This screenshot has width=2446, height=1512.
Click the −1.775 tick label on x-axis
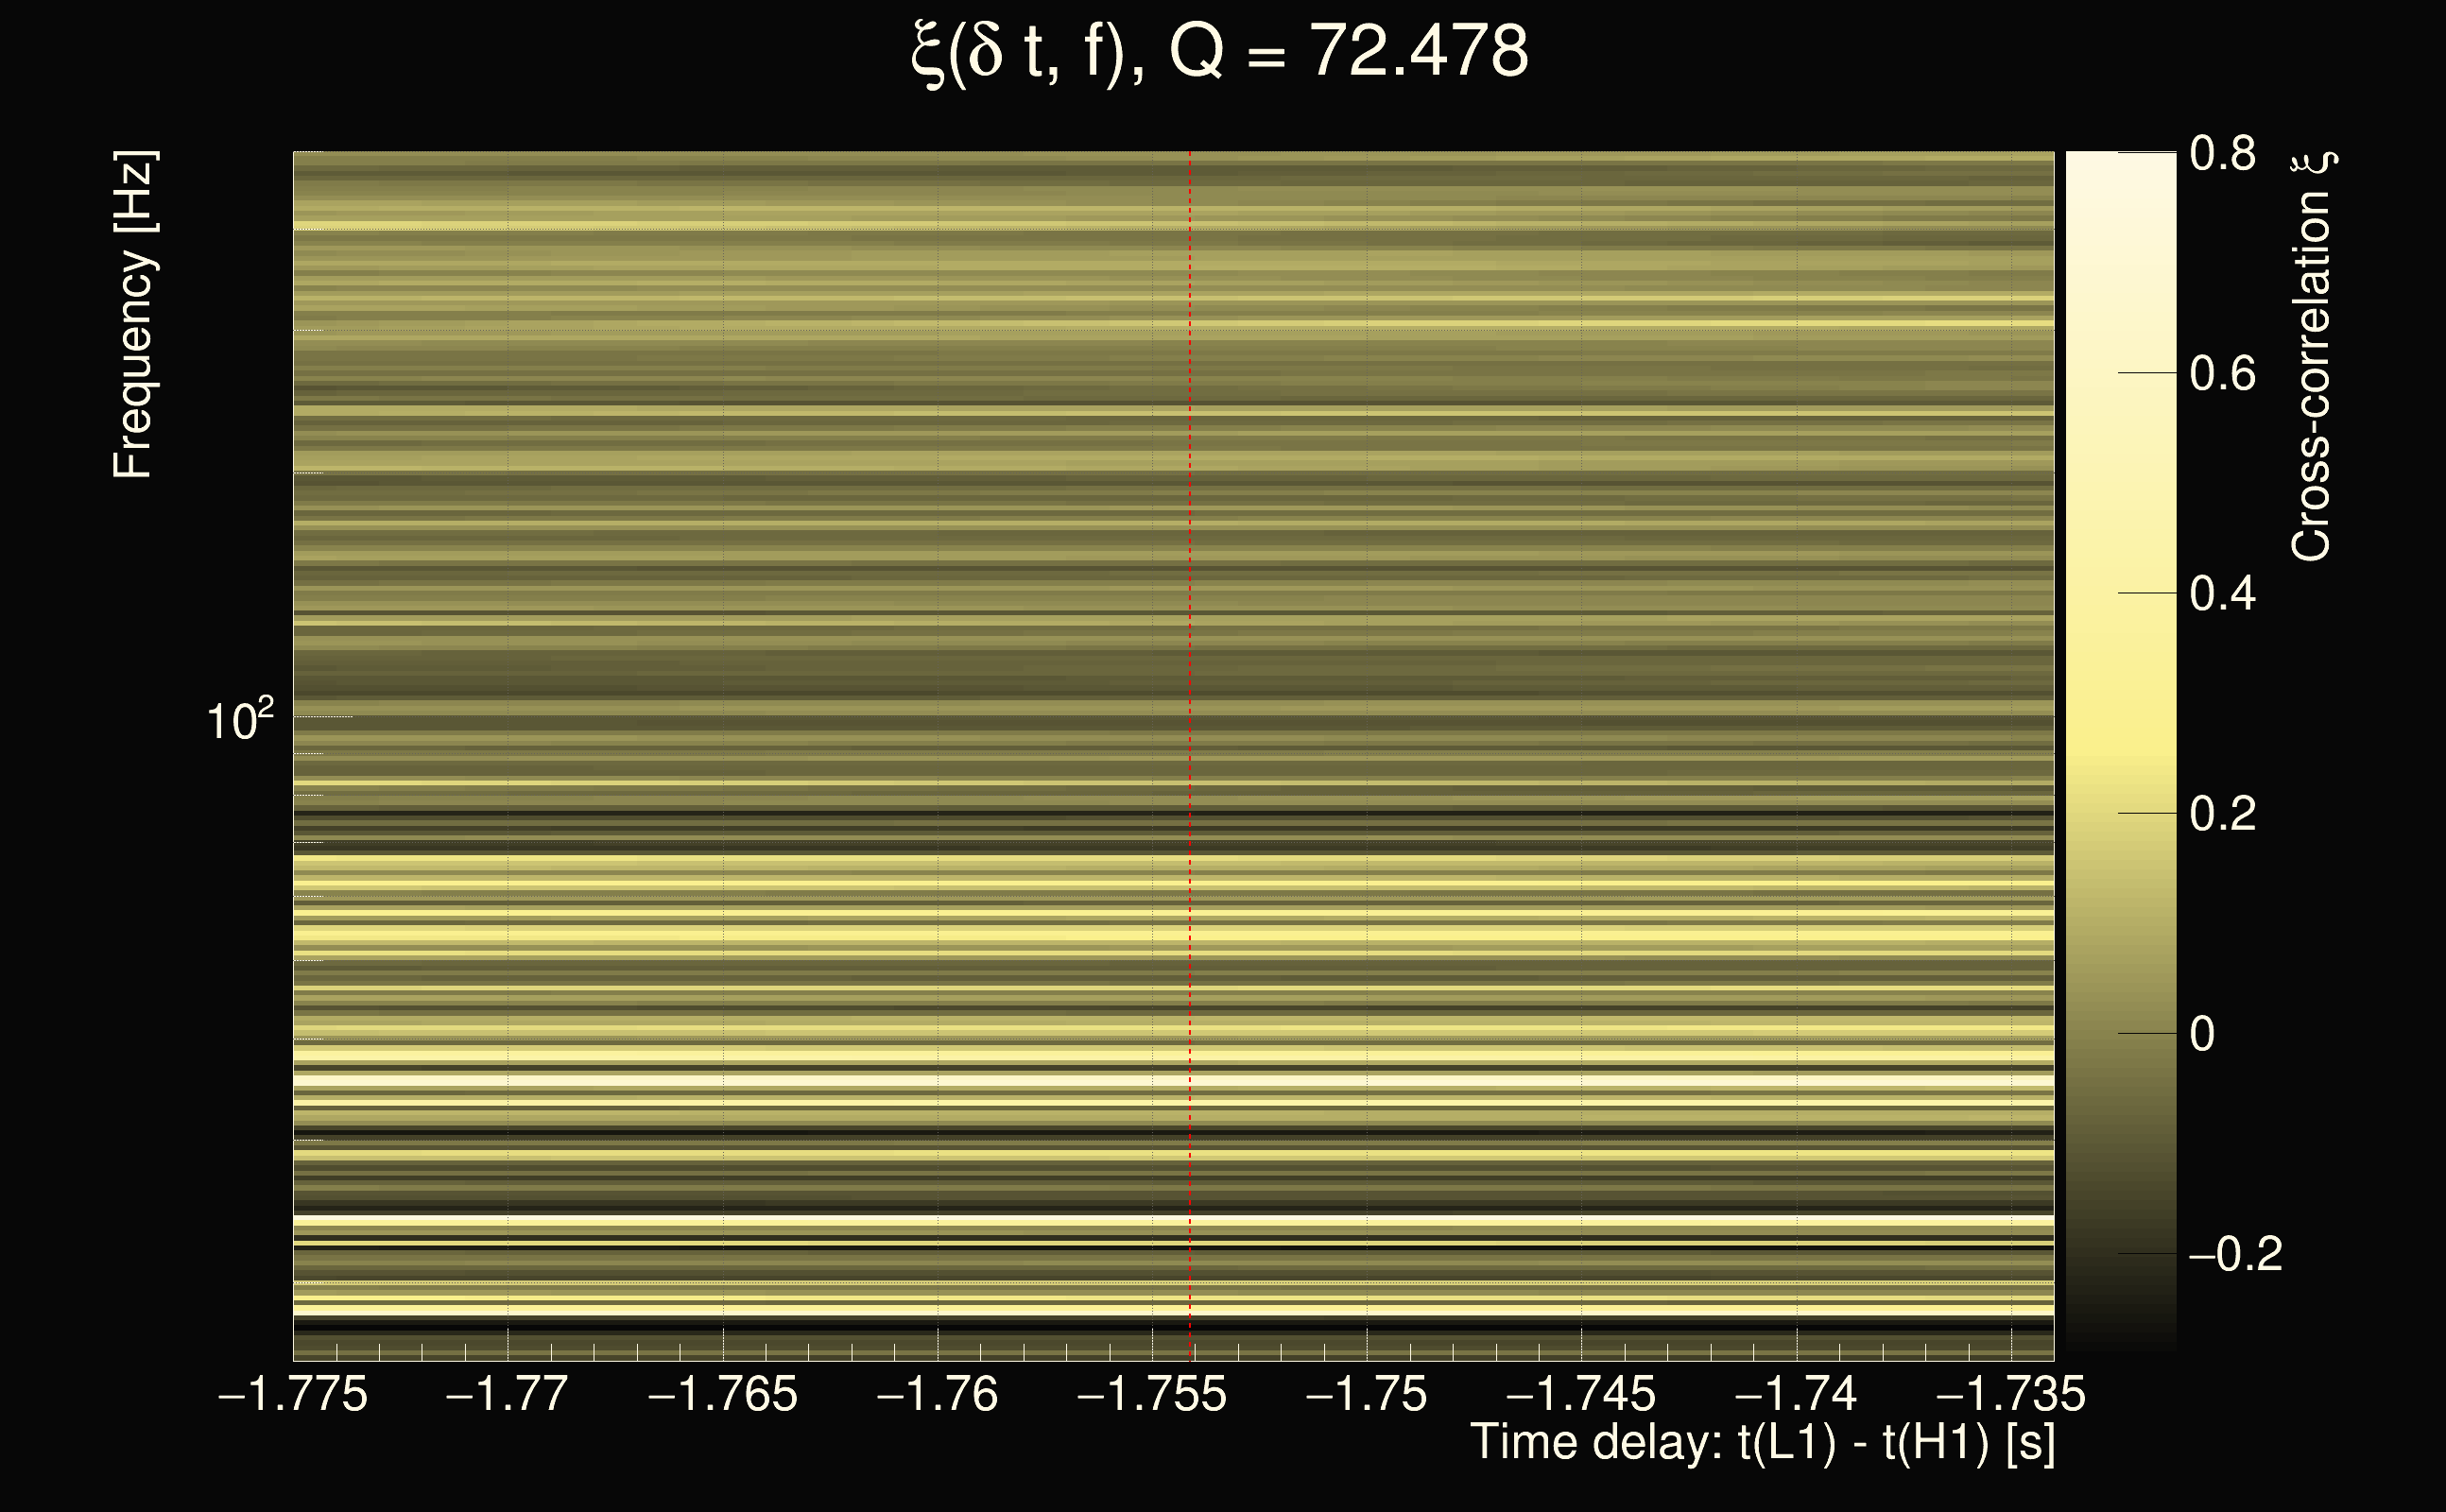pos(293,1394)
